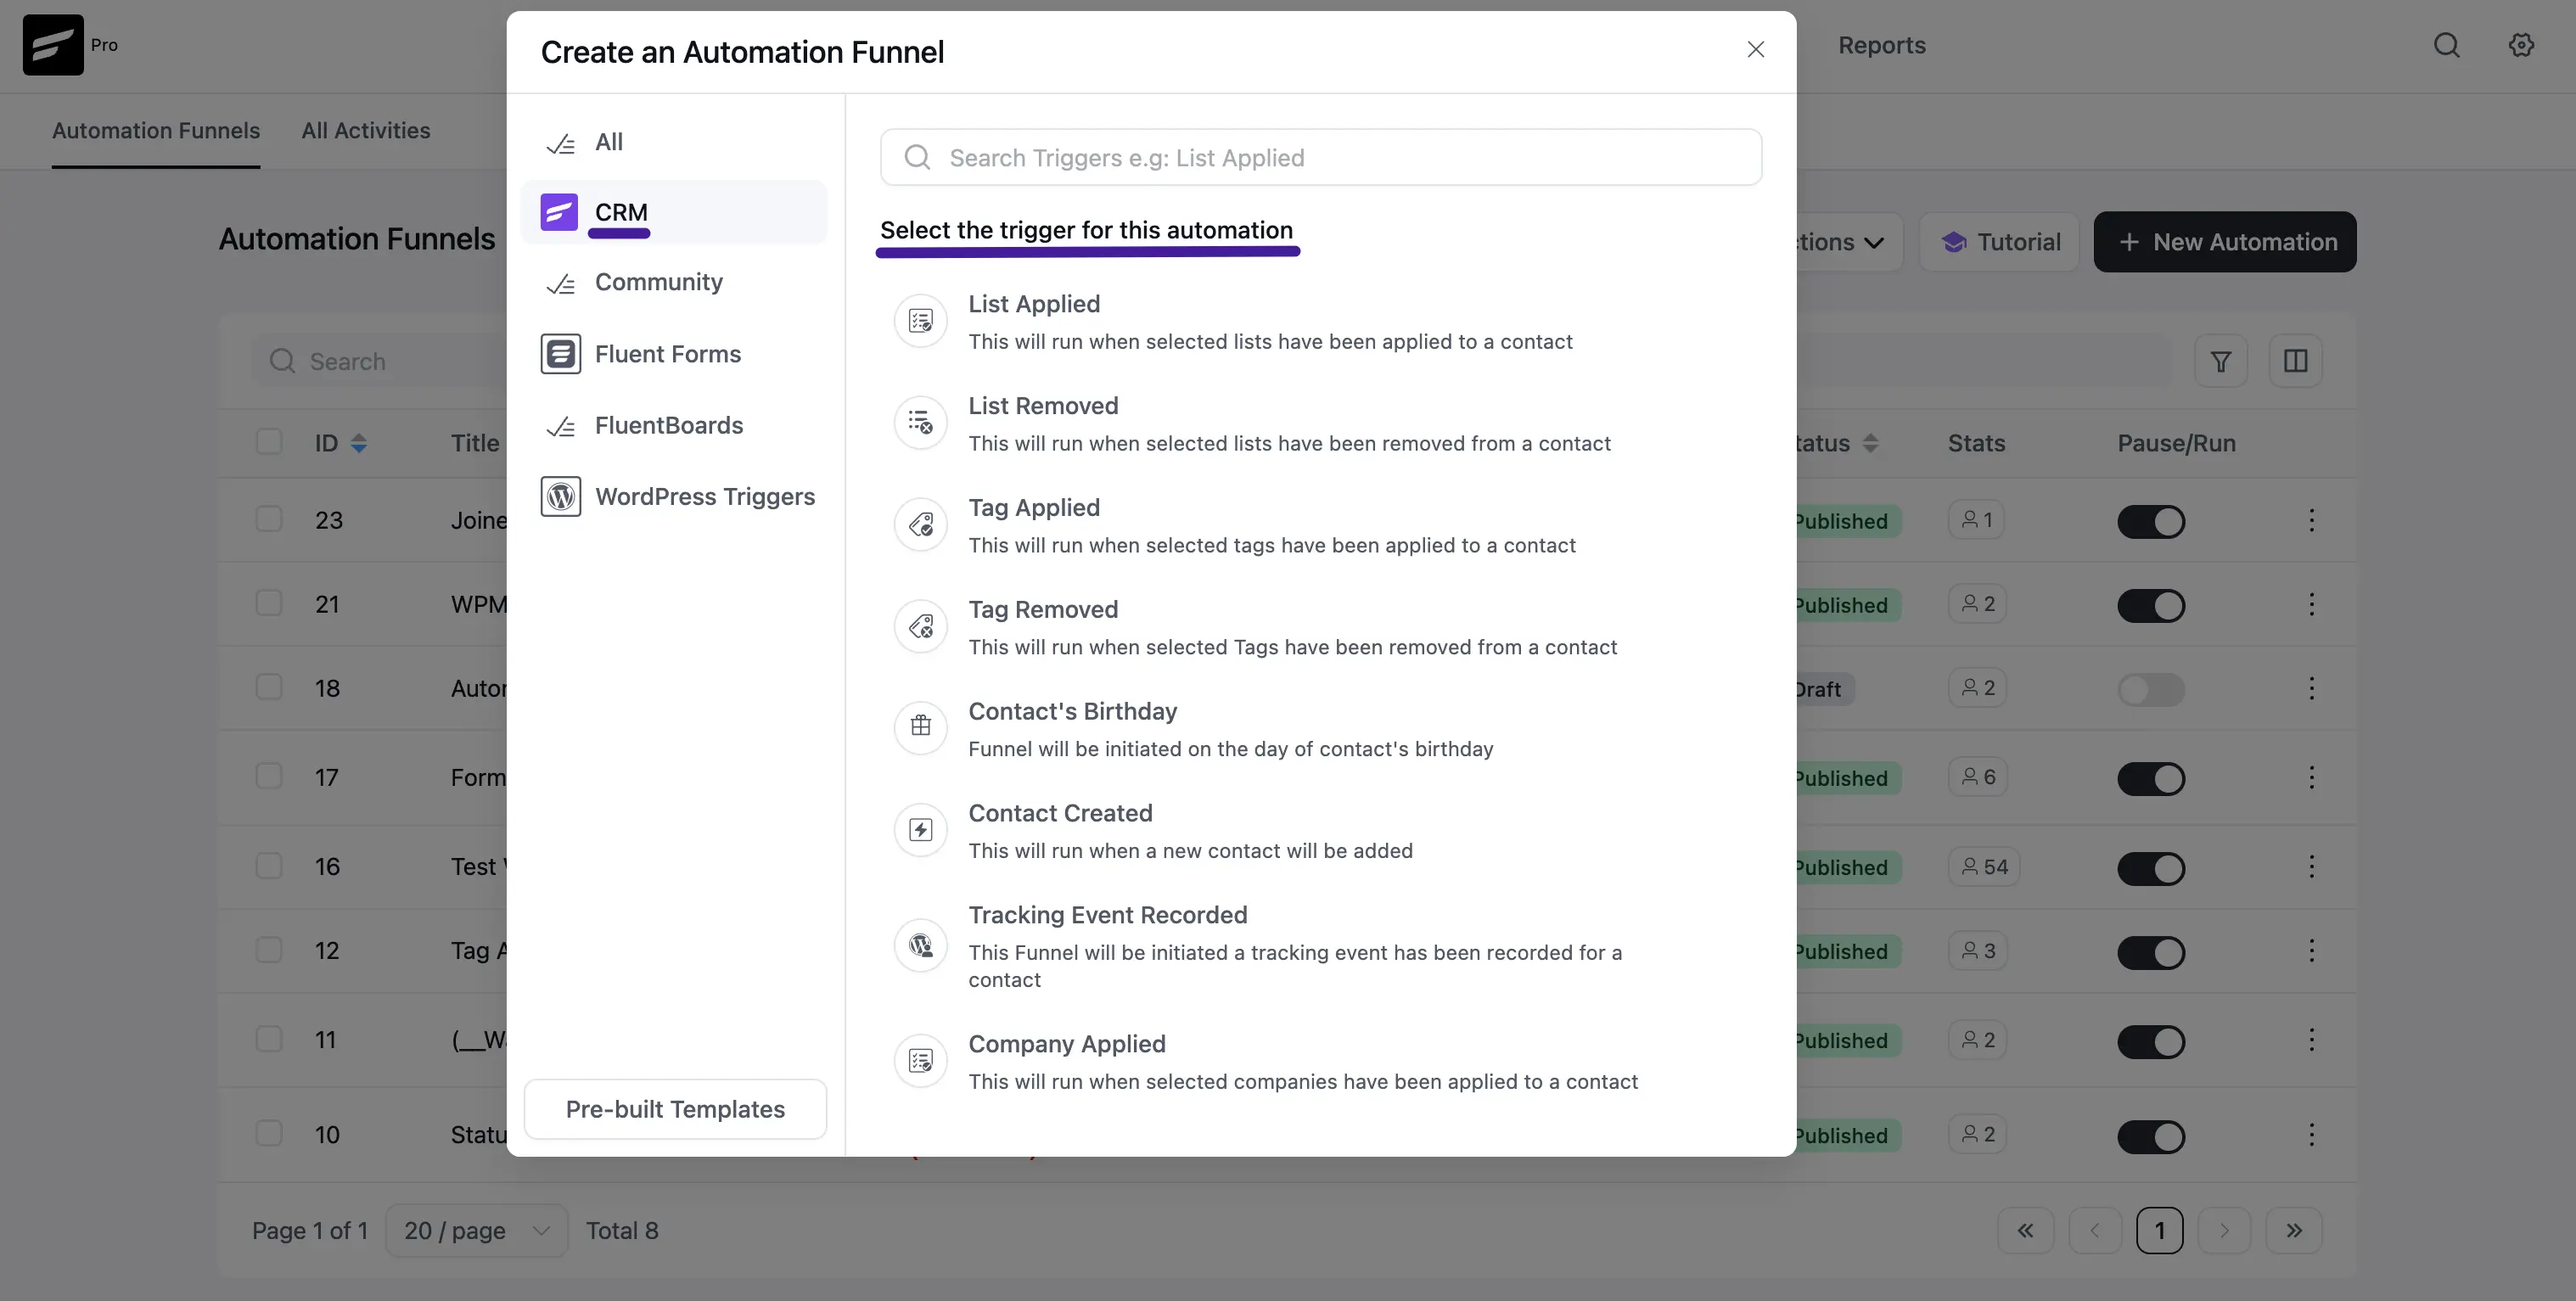The height and width of the screenshot is (1301, 2576).
Task: Click the List Removed trigger icon
Action: click(920, 423)
